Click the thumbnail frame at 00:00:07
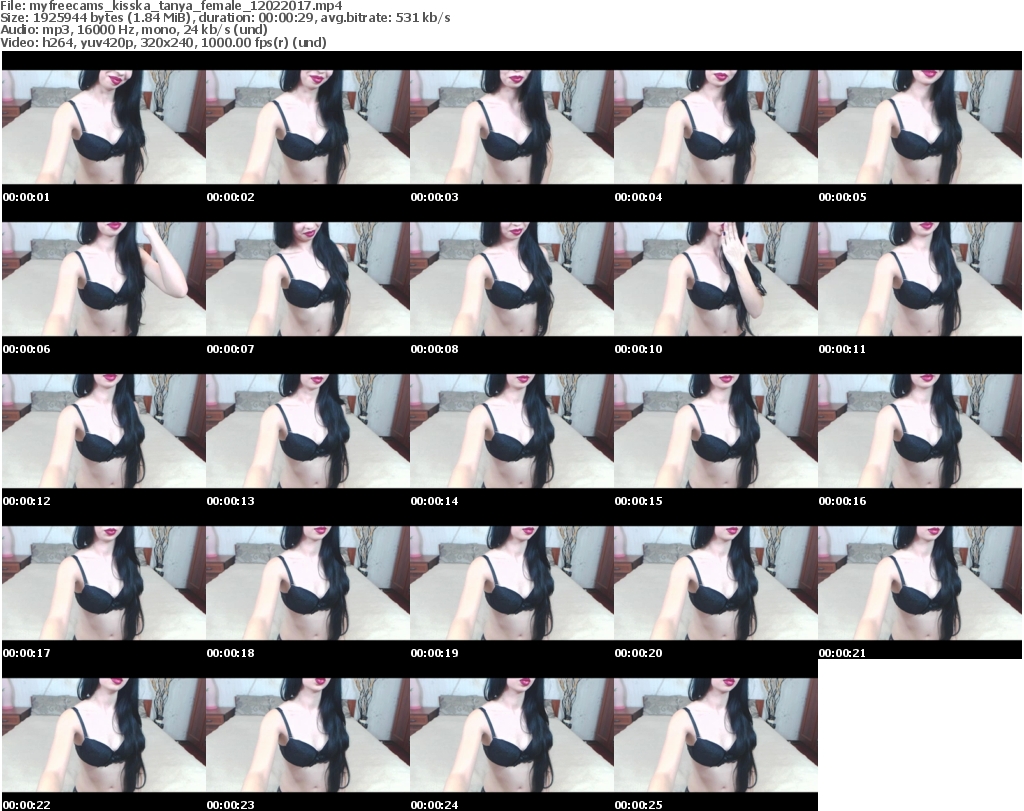Viewport: 1024px width, 811px height. [308, 279]
